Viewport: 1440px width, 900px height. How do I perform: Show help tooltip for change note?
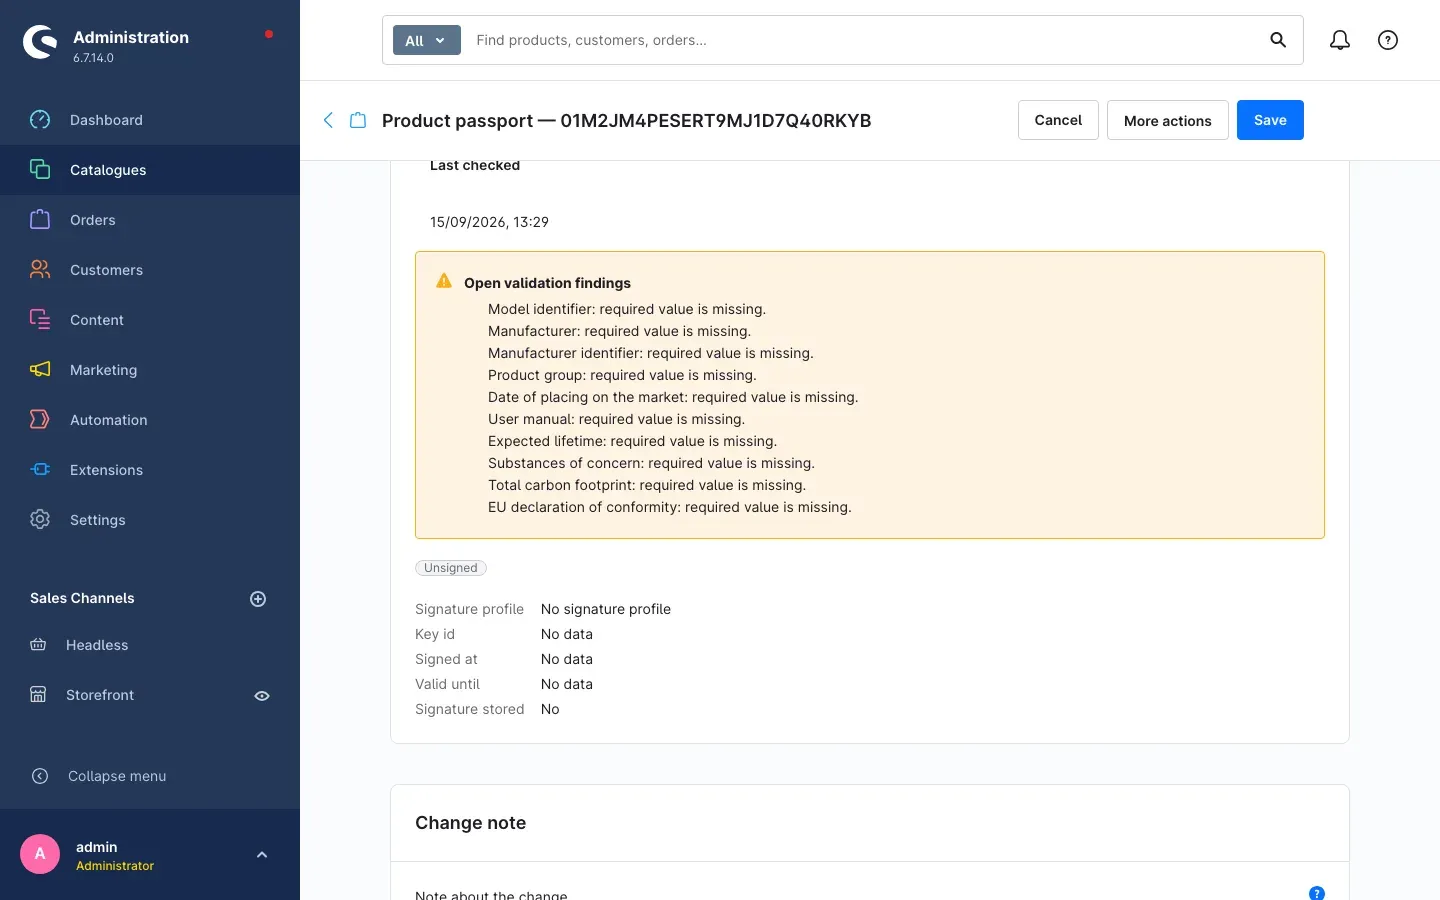pos(1317,893)
